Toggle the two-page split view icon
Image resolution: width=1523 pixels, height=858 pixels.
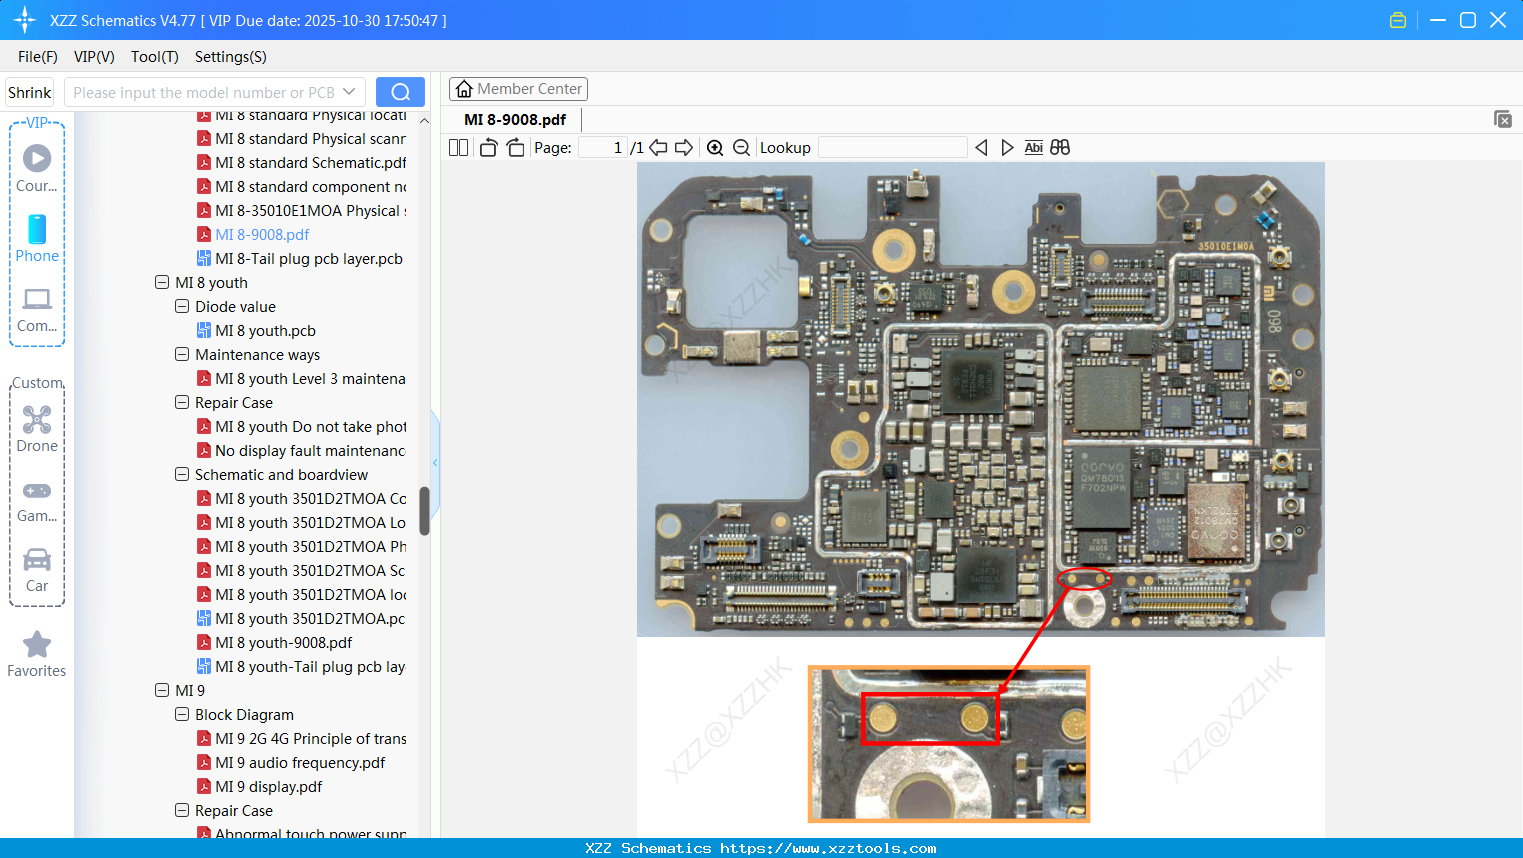pyautogui.click(x=458, y=147)
